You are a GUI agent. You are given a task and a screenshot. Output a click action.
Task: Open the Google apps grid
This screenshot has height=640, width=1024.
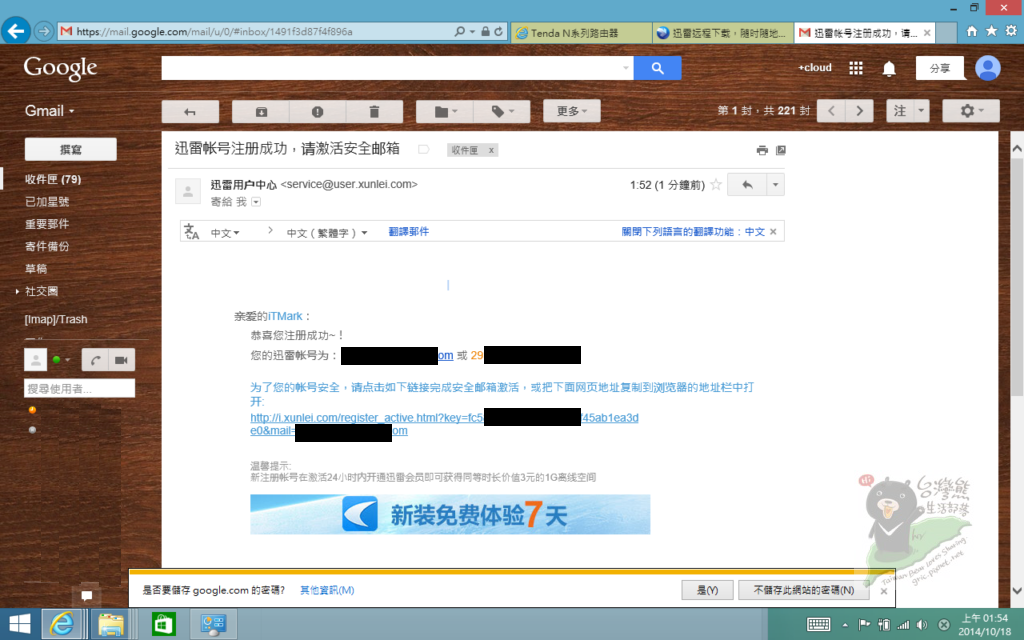pos(856,68)
